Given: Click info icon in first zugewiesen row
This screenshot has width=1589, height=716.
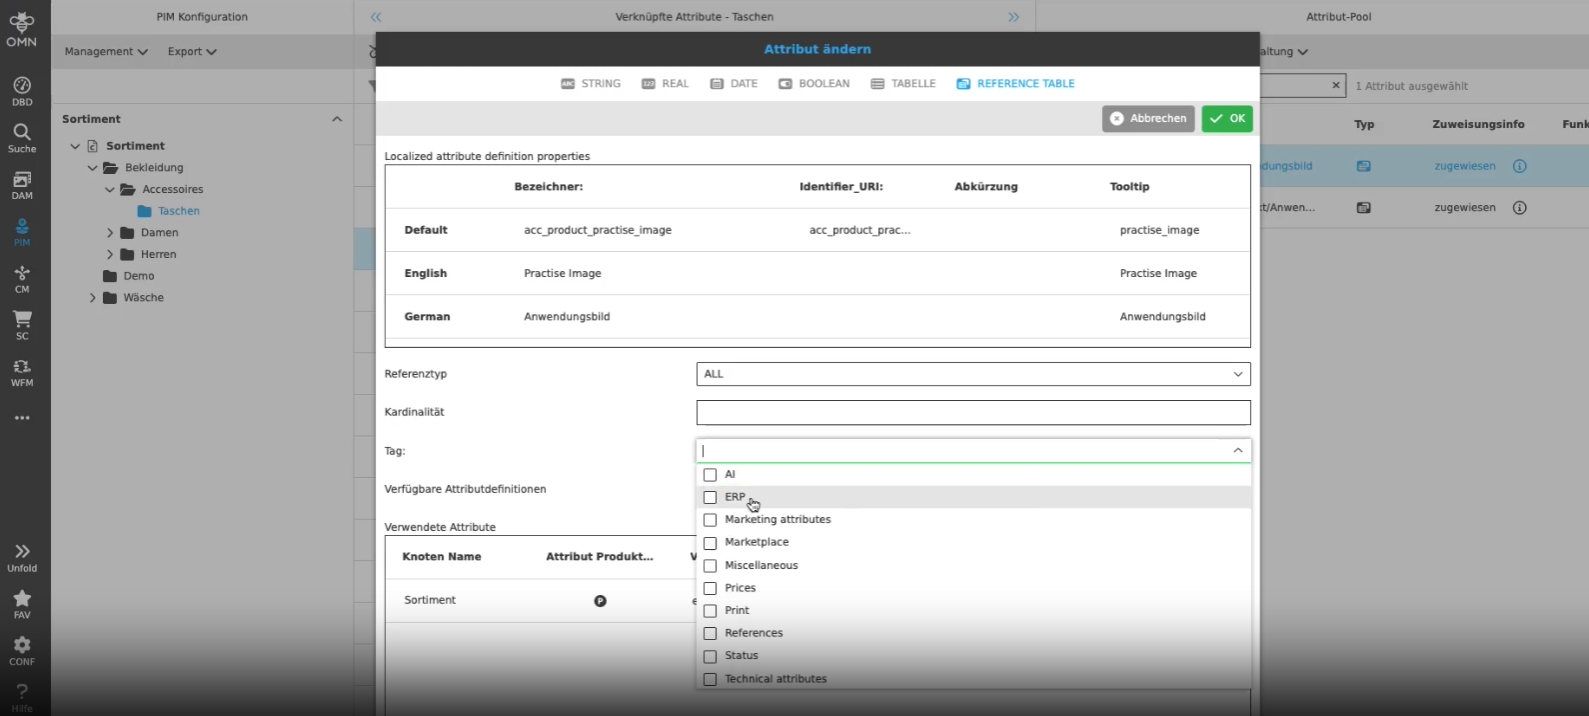Looking at the screenshot, I should pos(1519,166).
